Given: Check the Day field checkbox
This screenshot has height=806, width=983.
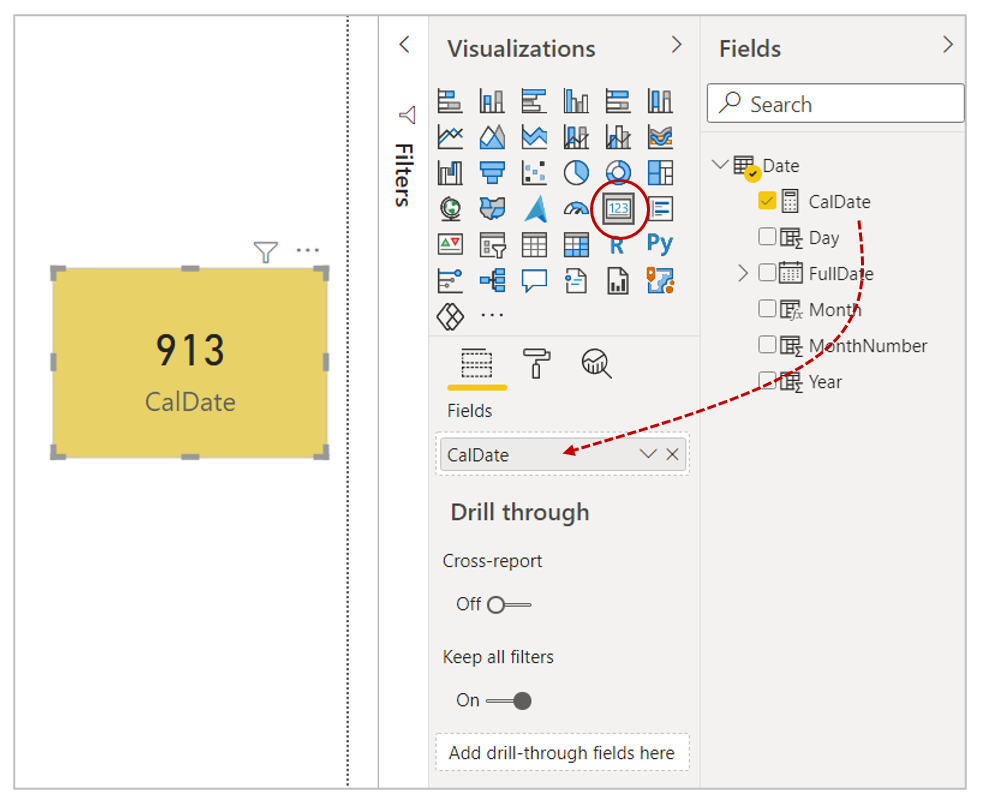Looking at the screenshot, I should click(767, 237).
